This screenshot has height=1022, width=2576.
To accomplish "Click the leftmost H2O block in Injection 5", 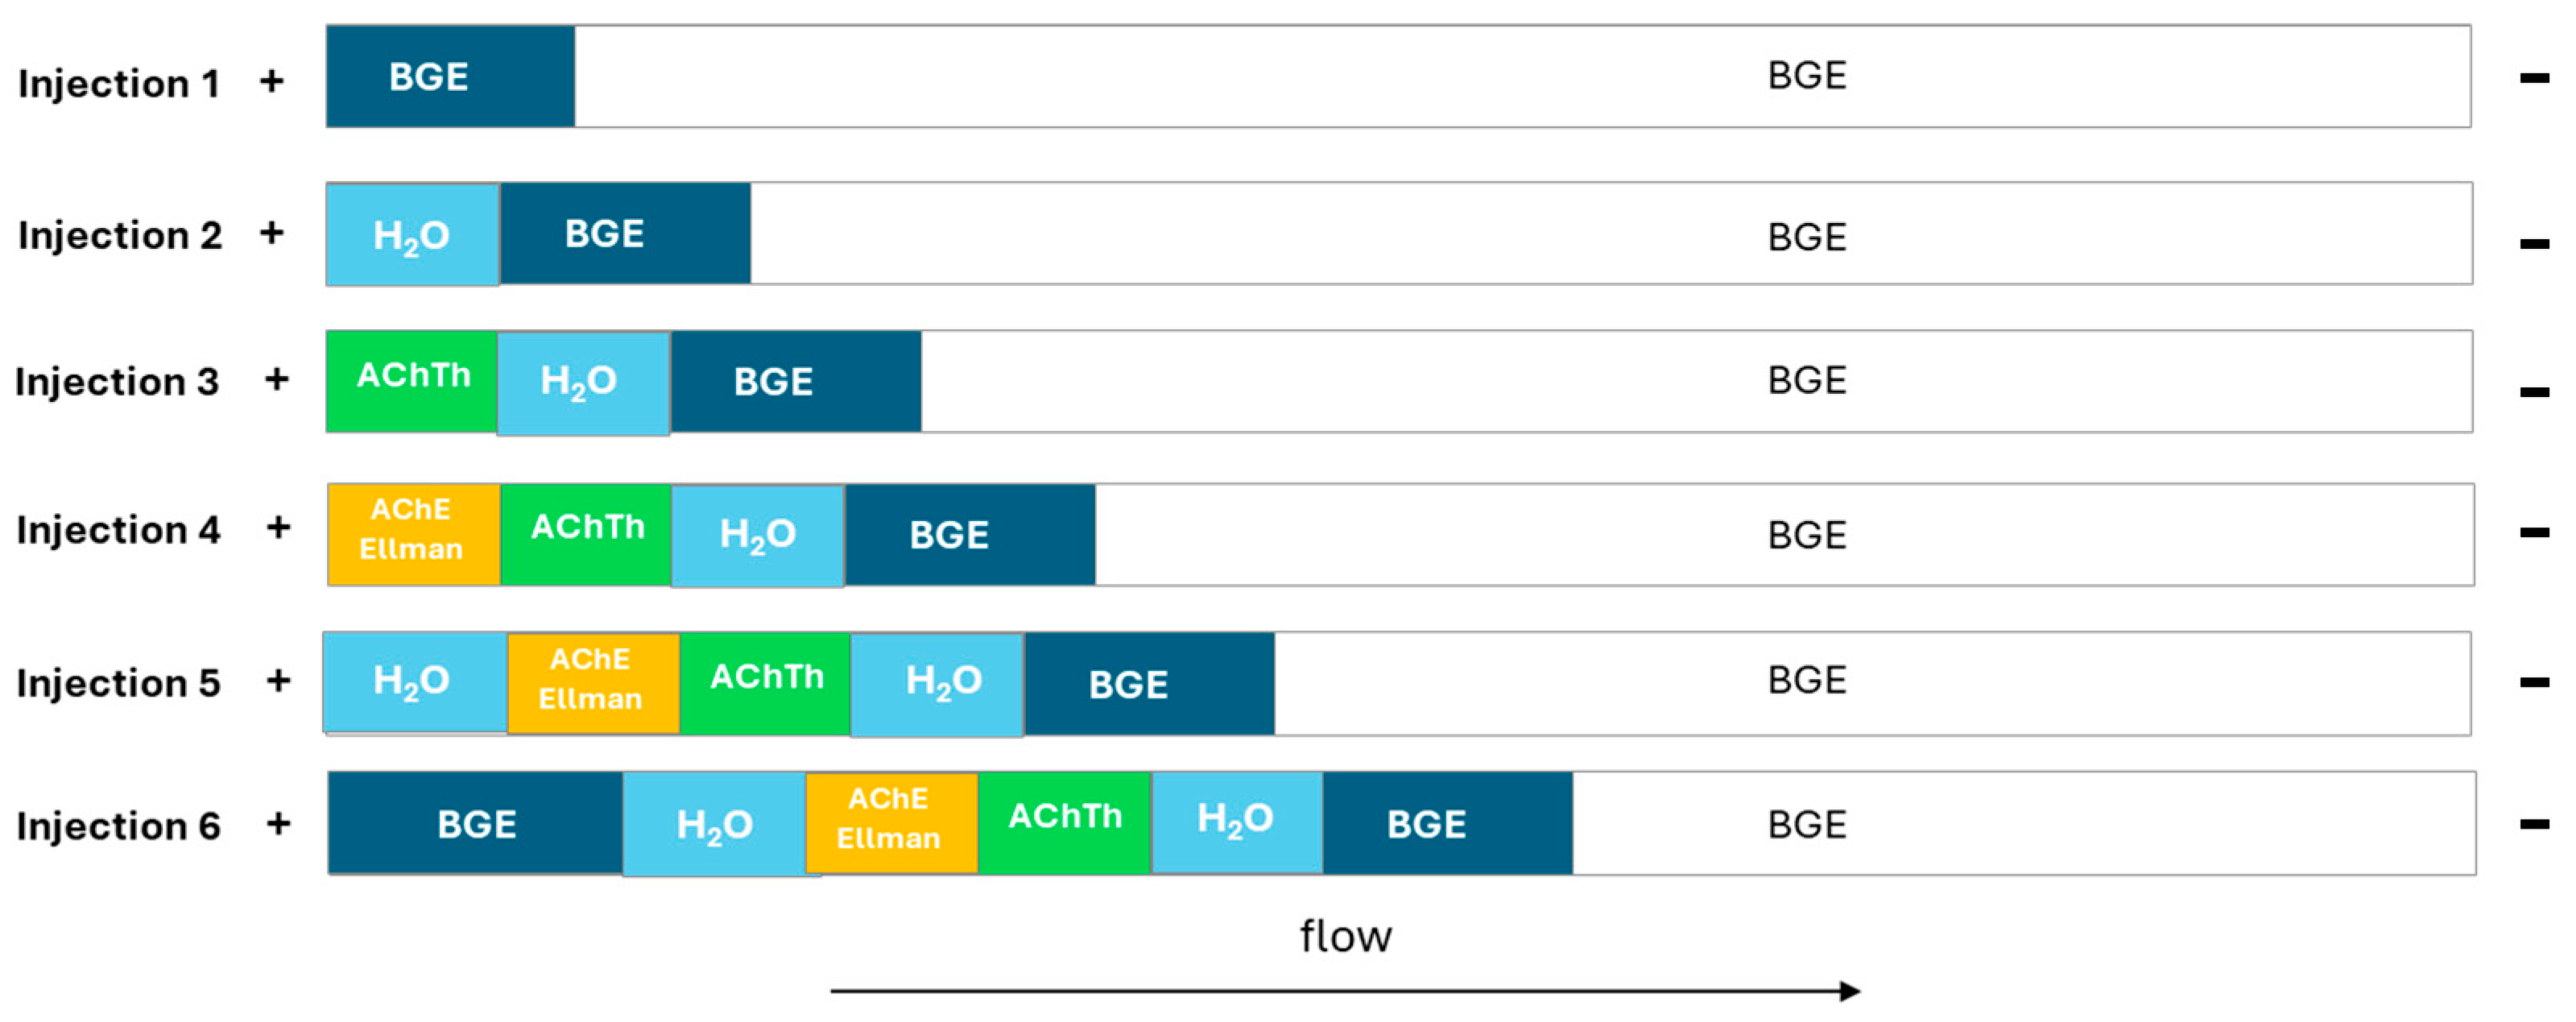I will point(414,682).
